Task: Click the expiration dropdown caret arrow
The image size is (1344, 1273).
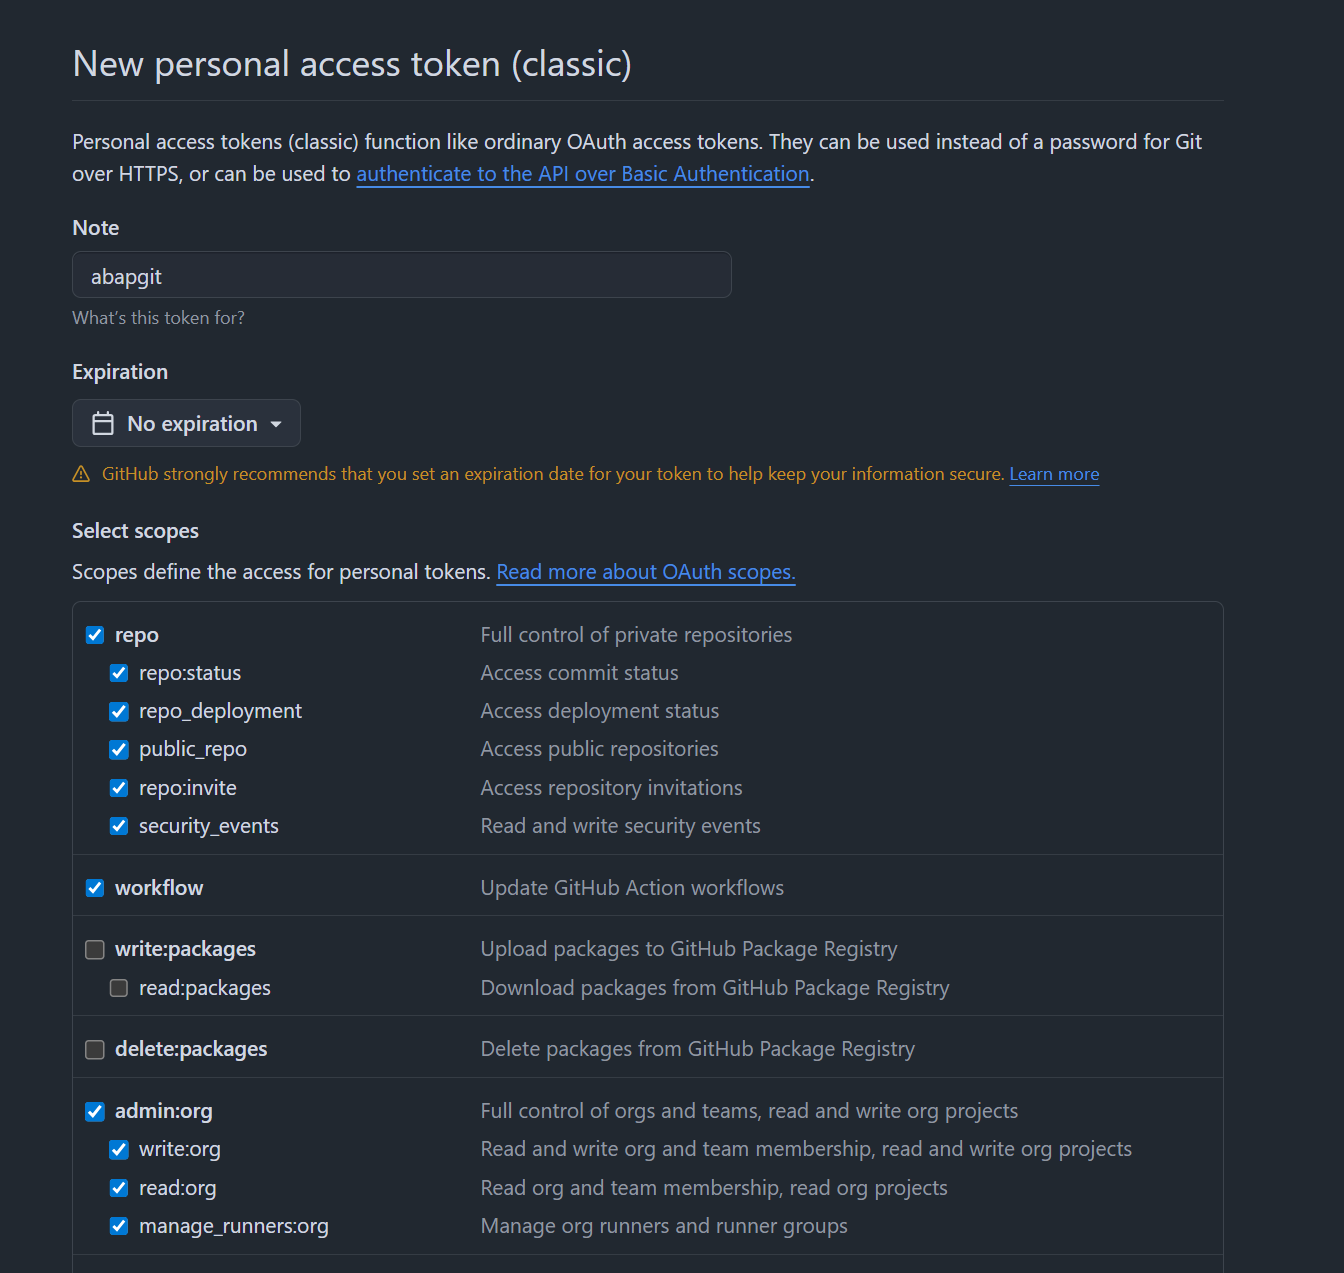Action: pyautogui.click(x=276, y=424)
